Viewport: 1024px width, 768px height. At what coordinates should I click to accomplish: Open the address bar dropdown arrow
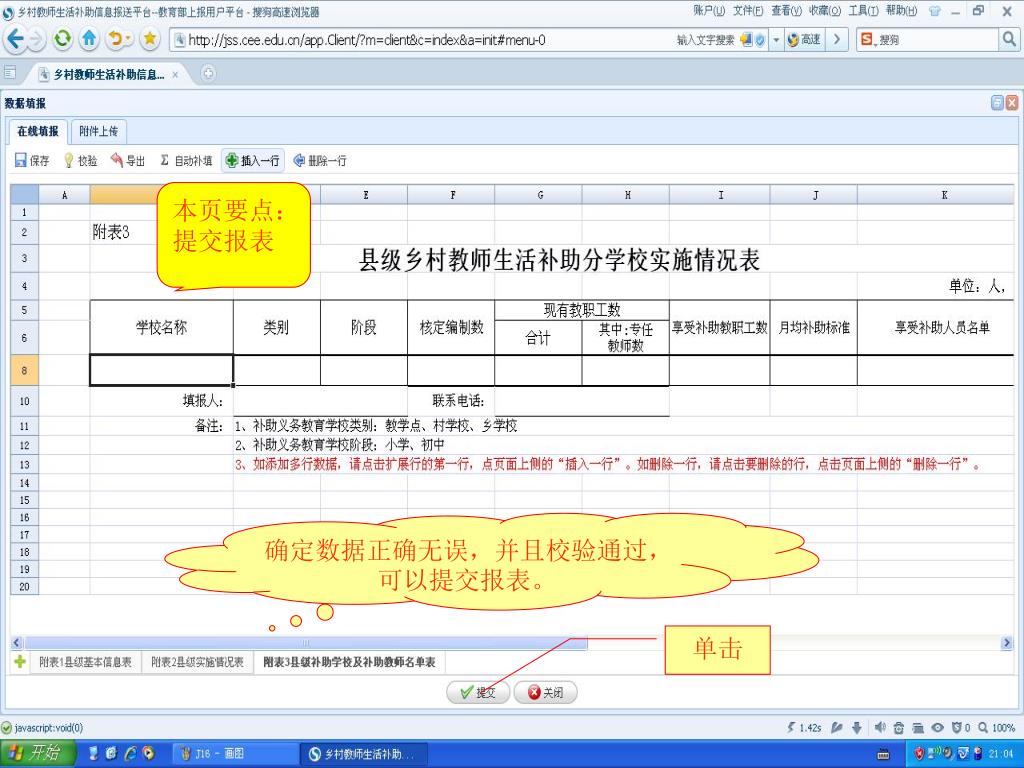pyautogui.click(x=776, y=40)
